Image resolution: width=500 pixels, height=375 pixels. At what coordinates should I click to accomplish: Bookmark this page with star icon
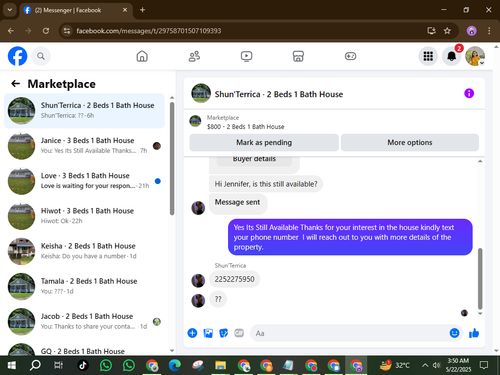[x=447, y=31]
